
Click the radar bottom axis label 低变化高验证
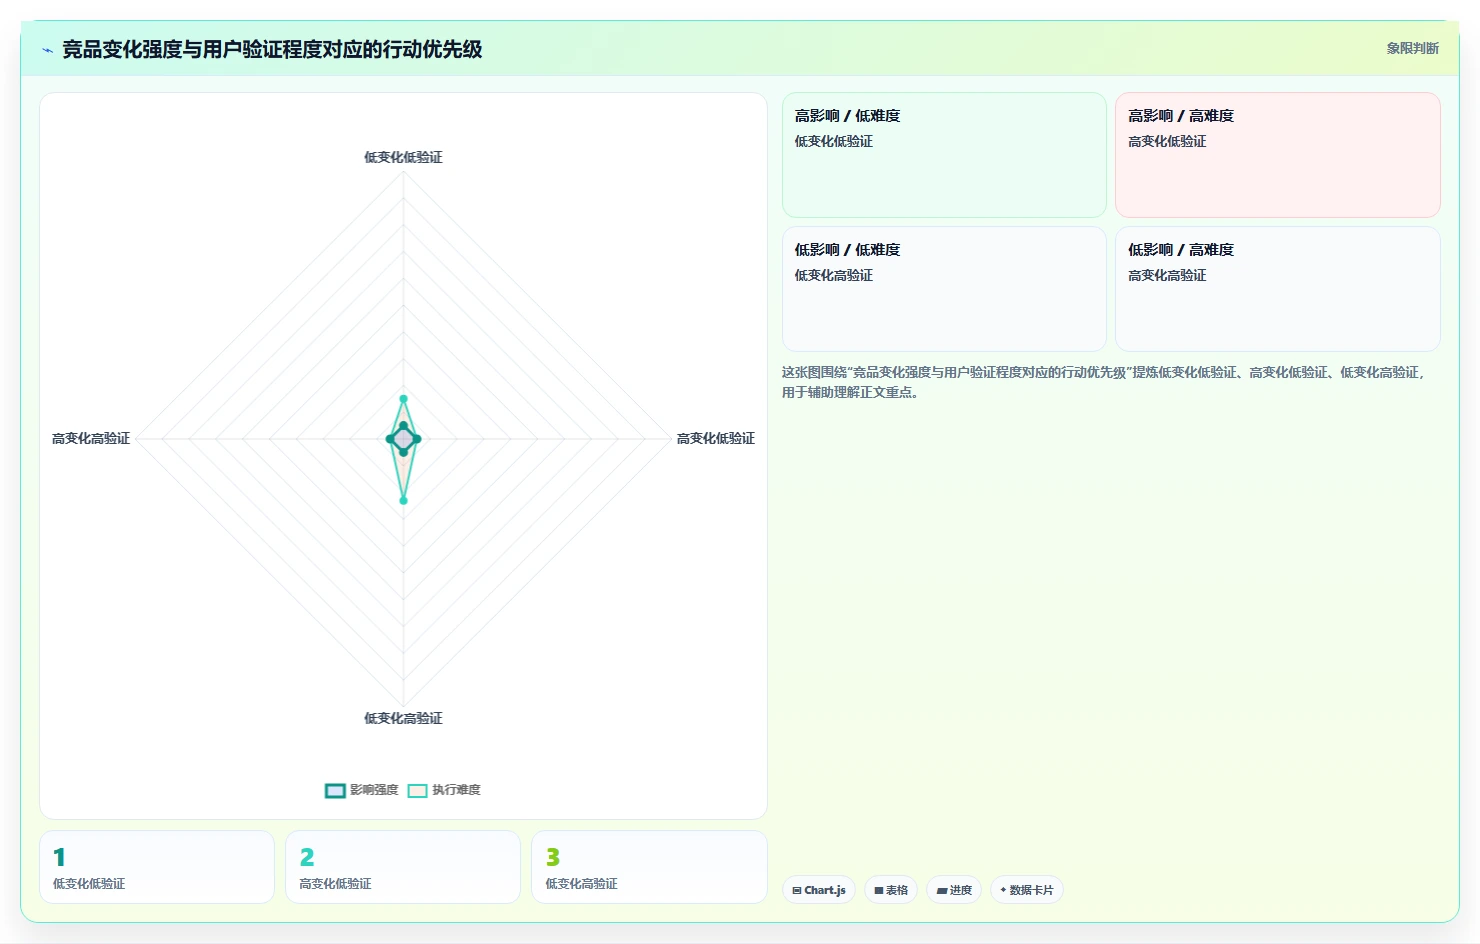[x=403, y=718]
